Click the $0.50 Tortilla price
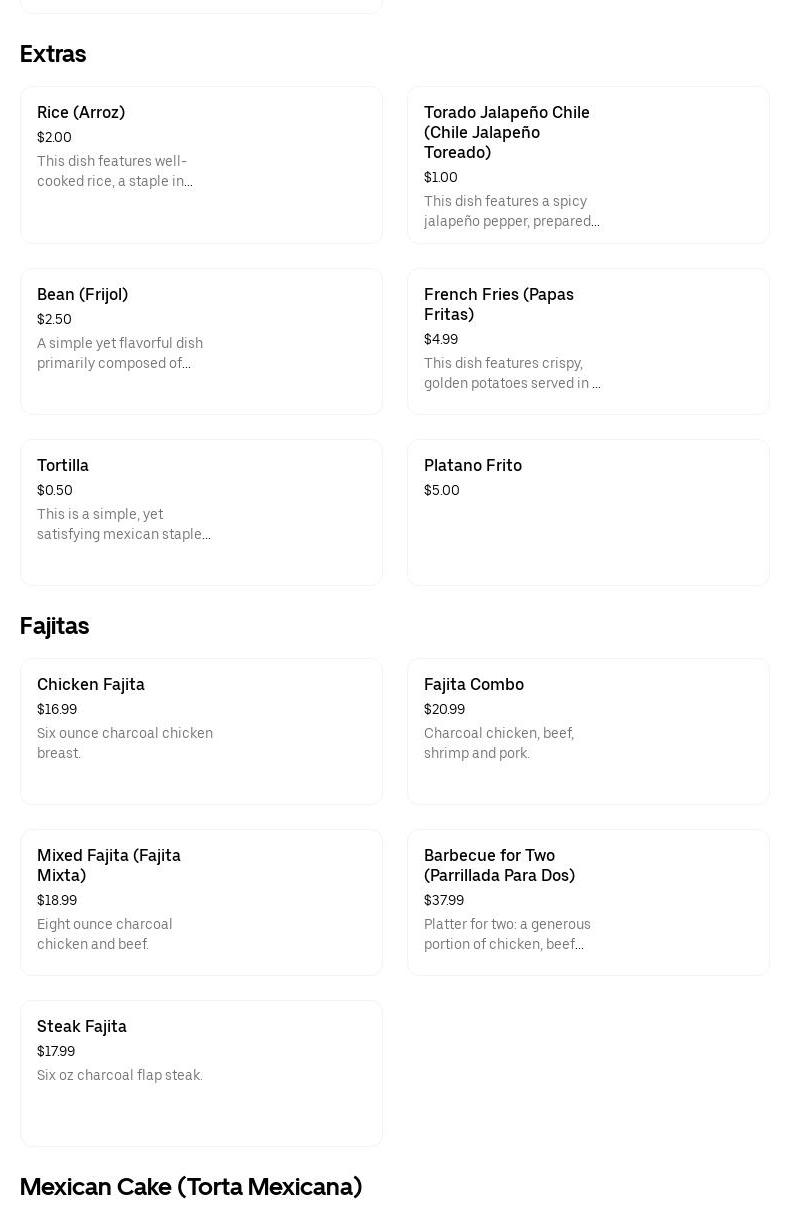This screenshot has height=1208, width=804. click(55, 490)
